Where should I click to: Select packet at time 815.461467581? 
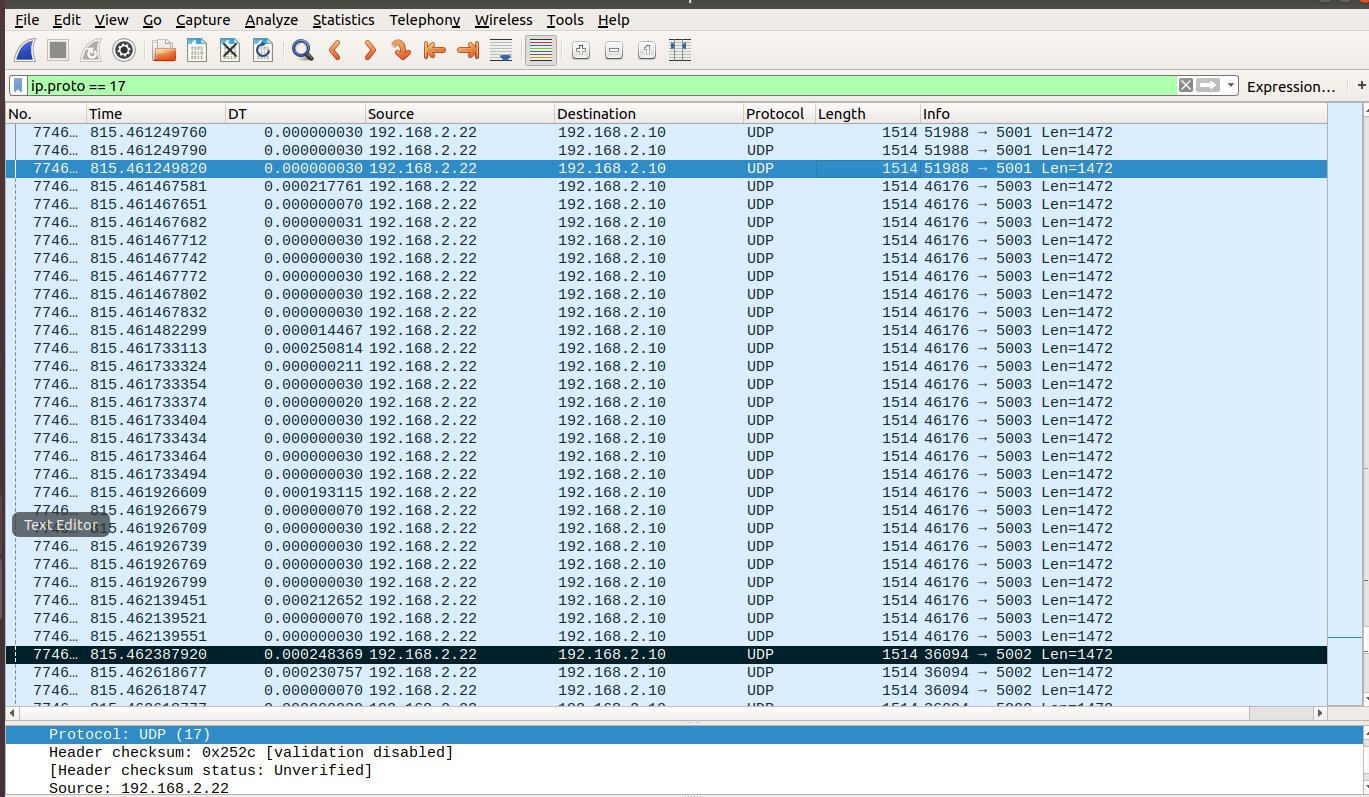tap(666, 186)
